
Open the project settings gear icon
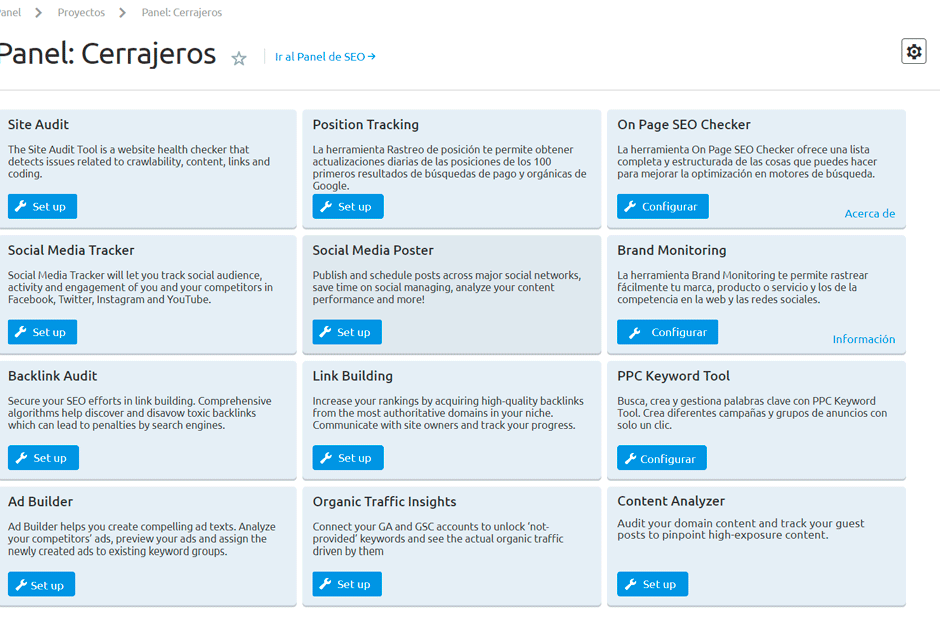(x=913, y=51)
